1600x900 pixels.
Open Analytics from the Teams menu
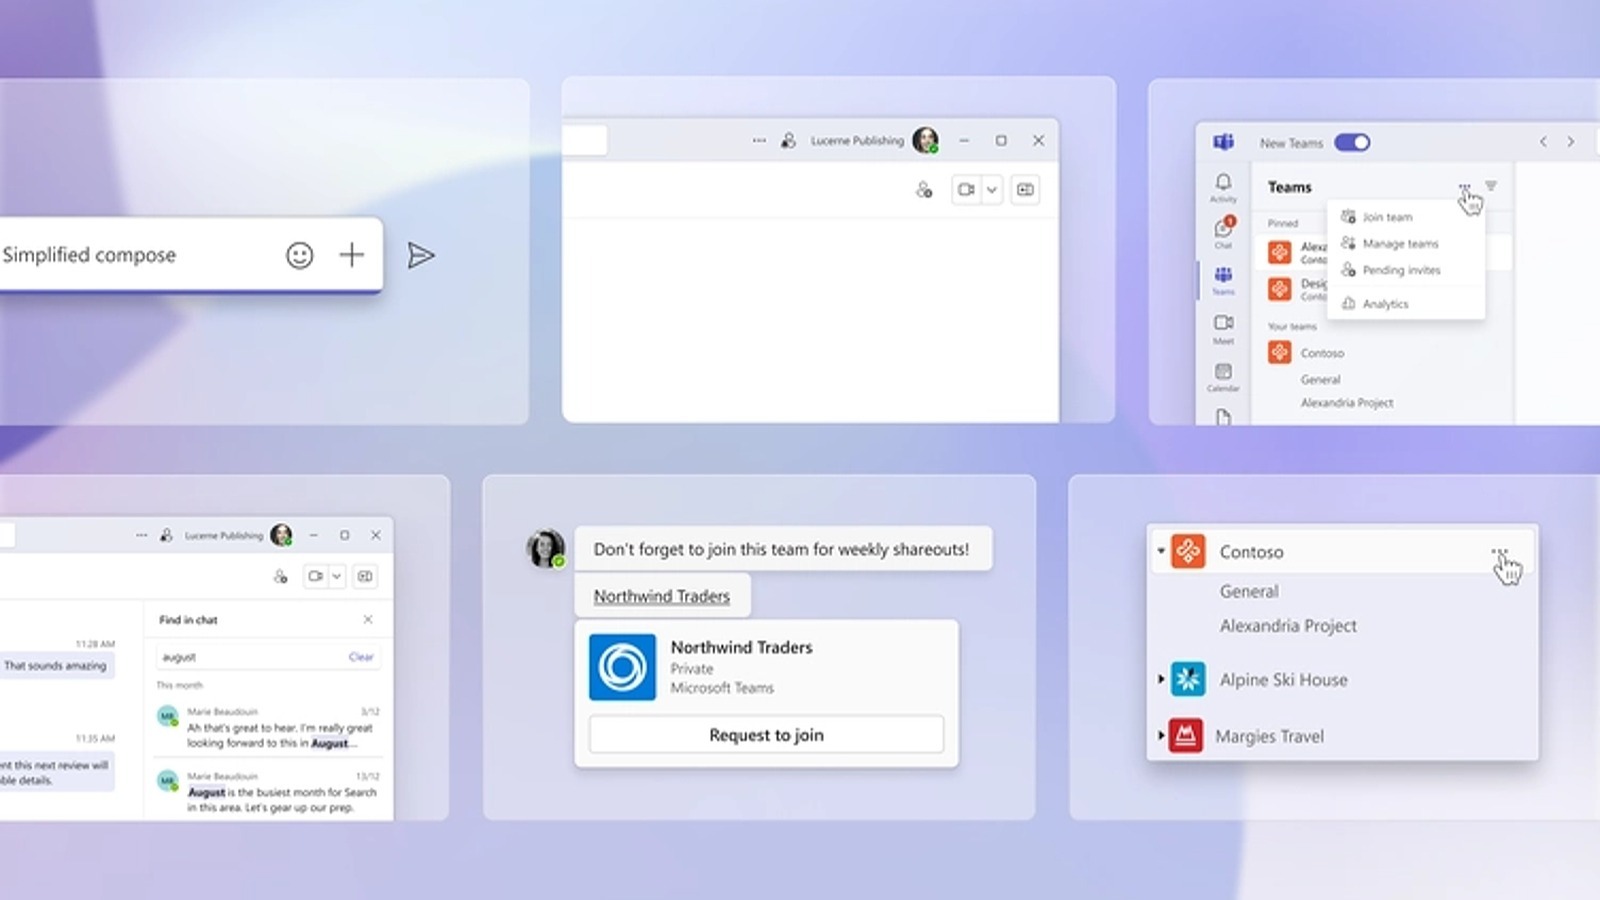click(1386, 303)
